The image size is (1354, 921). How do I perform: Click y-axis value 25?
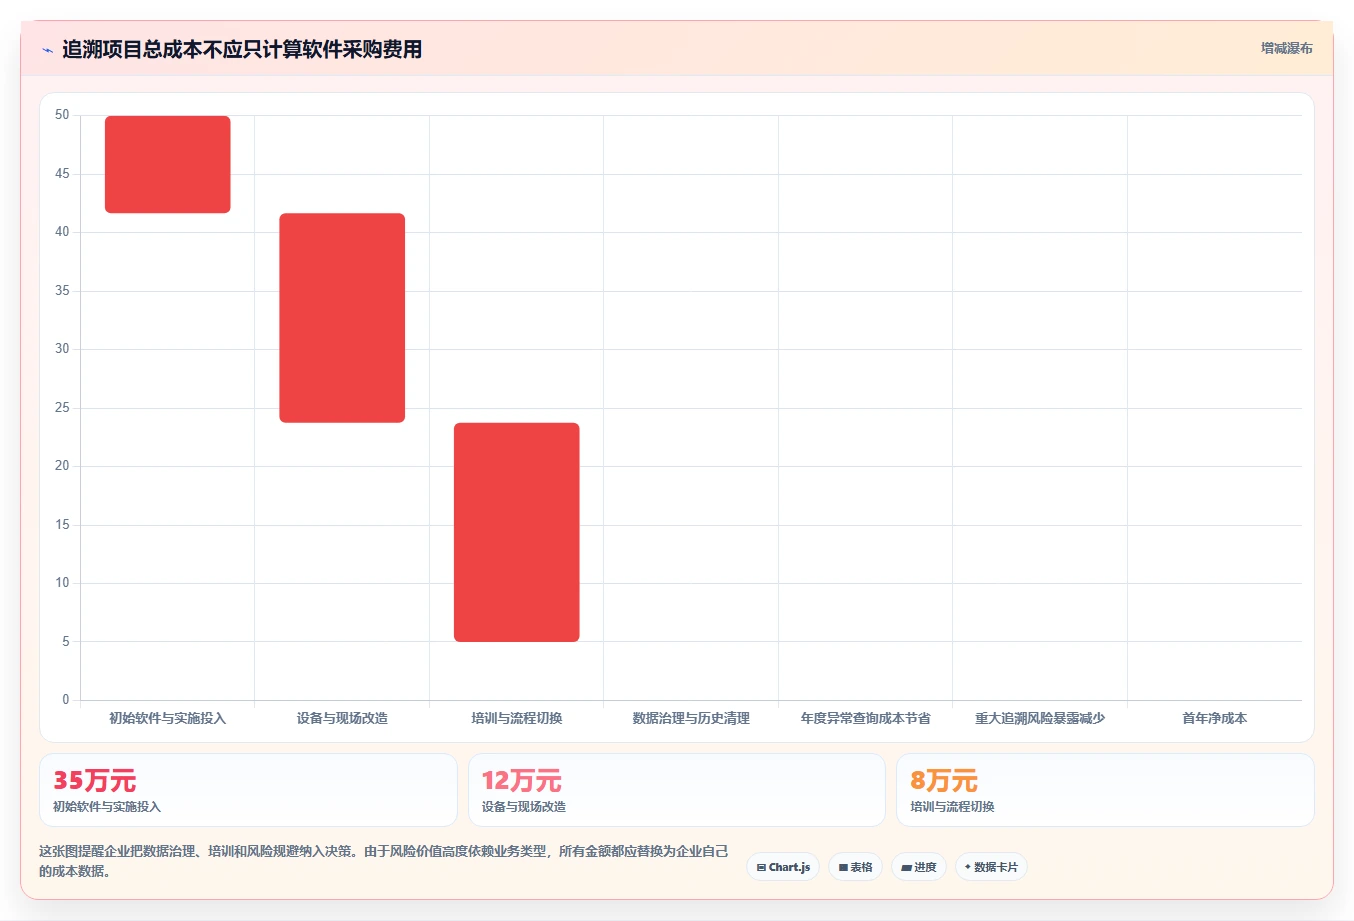62,408
